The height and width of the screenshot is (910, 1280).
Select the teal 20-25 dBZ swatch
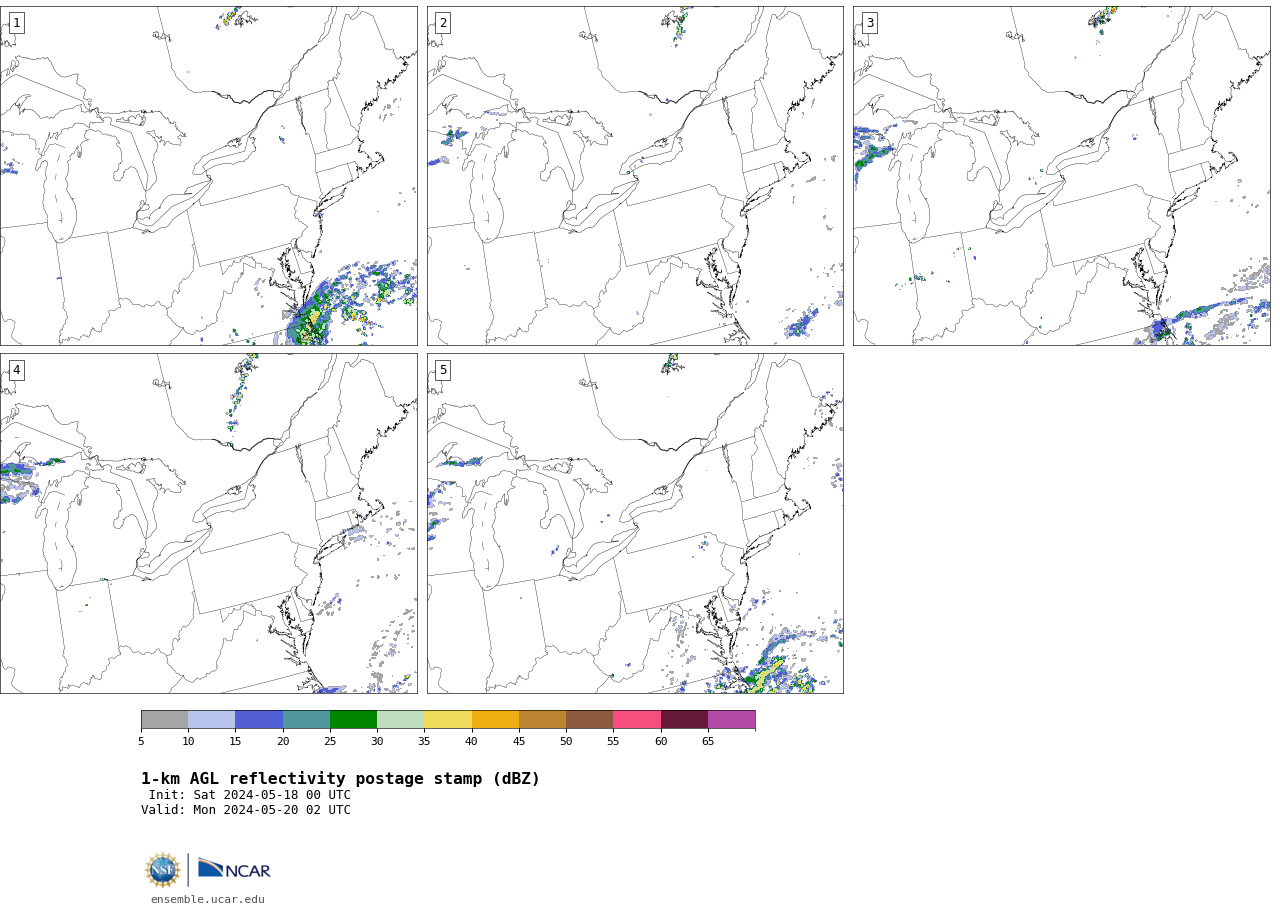point(306,720)
